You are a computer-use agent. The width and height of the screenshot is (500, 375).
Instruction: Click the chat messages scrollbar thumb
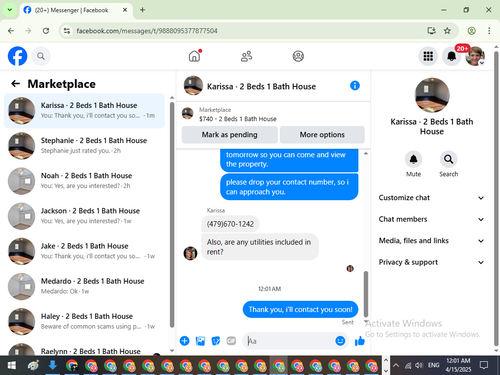pos(366,294)
